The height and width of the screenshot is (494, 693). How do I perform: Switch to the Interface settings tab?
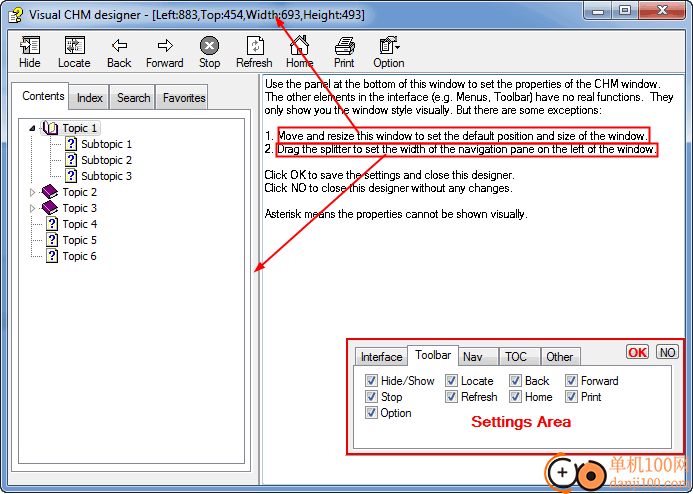tap(381, 357)
